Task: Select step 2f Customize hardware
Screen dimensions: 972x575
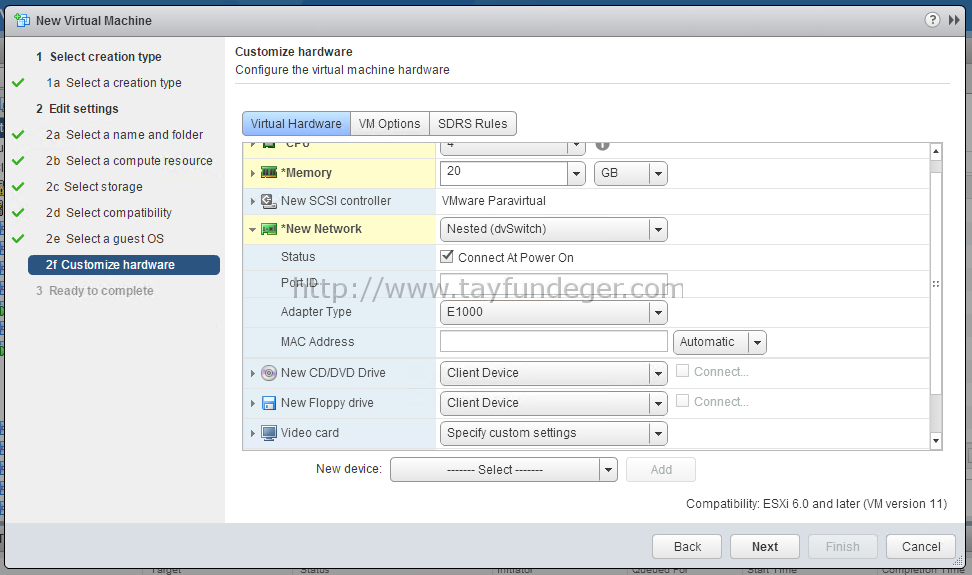Action: (x=124, y=265)
